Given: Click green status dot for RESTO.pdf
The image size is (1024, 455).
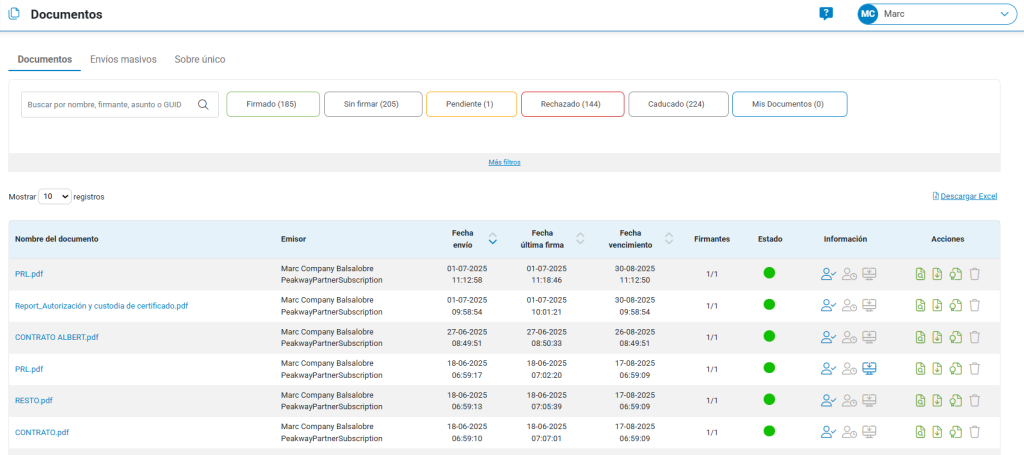Looking at the screenshot, I should click(x=769, y=400).
